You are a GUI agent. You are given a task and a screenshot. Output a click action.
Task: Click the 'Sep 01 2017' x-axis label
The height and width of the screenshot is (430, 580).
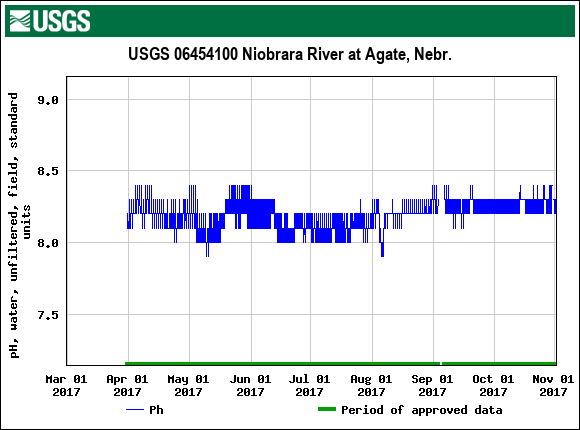pyautogui.click(x=432, y=385)
